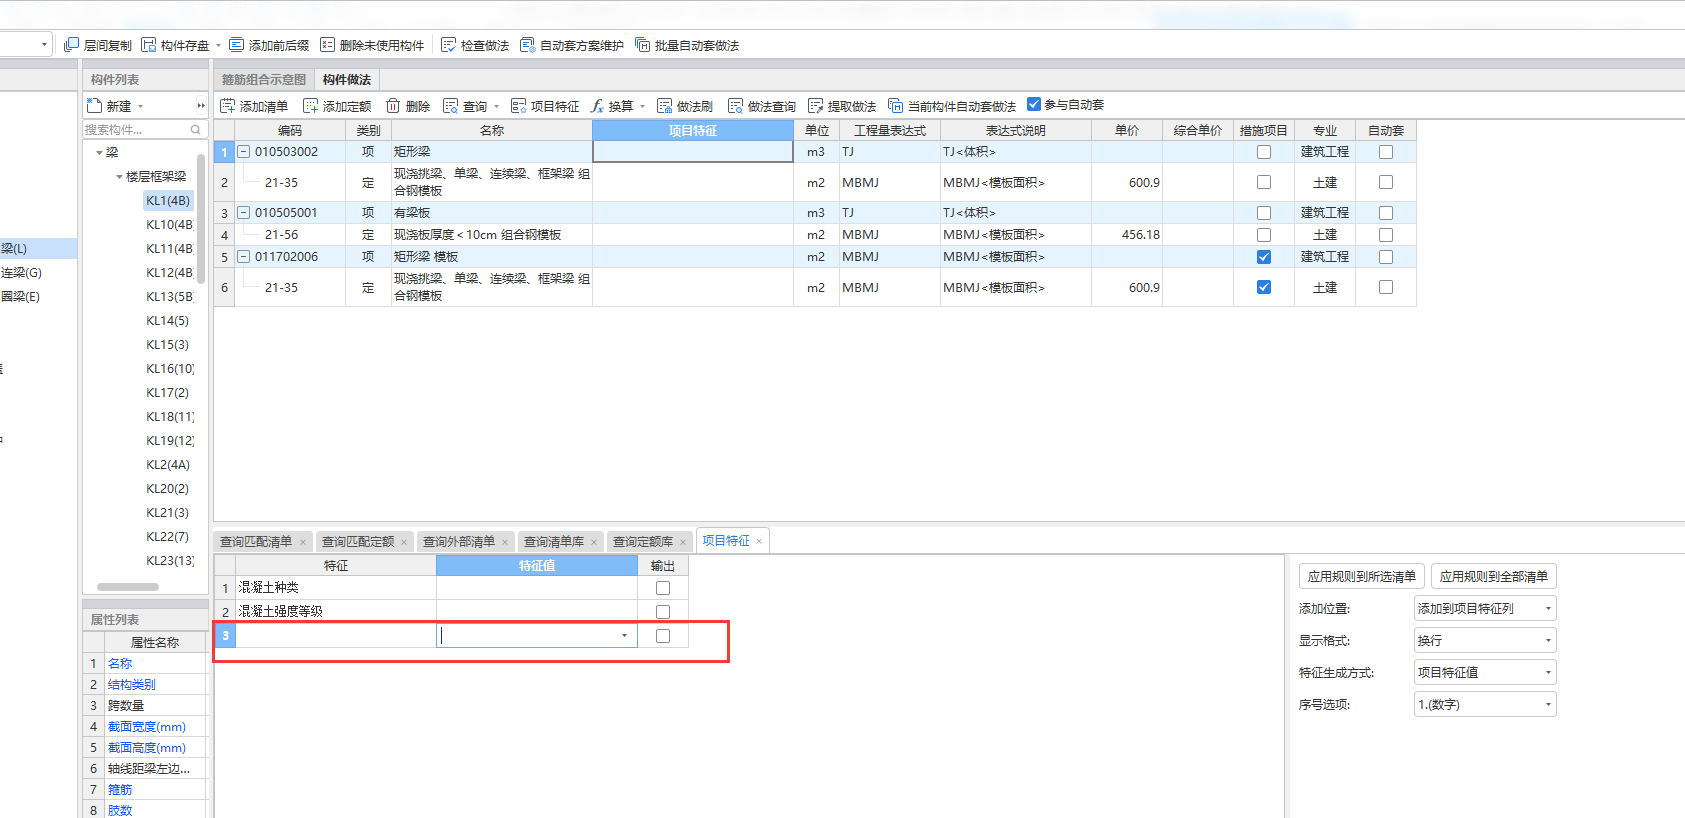Select component KL14(5) in the tree
The width and height of the screenshot is (1685, 818).
point(167,321)
